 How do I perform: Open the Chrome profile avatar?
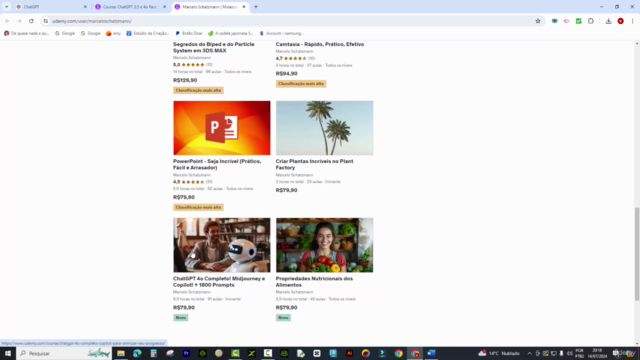point(620,21)
